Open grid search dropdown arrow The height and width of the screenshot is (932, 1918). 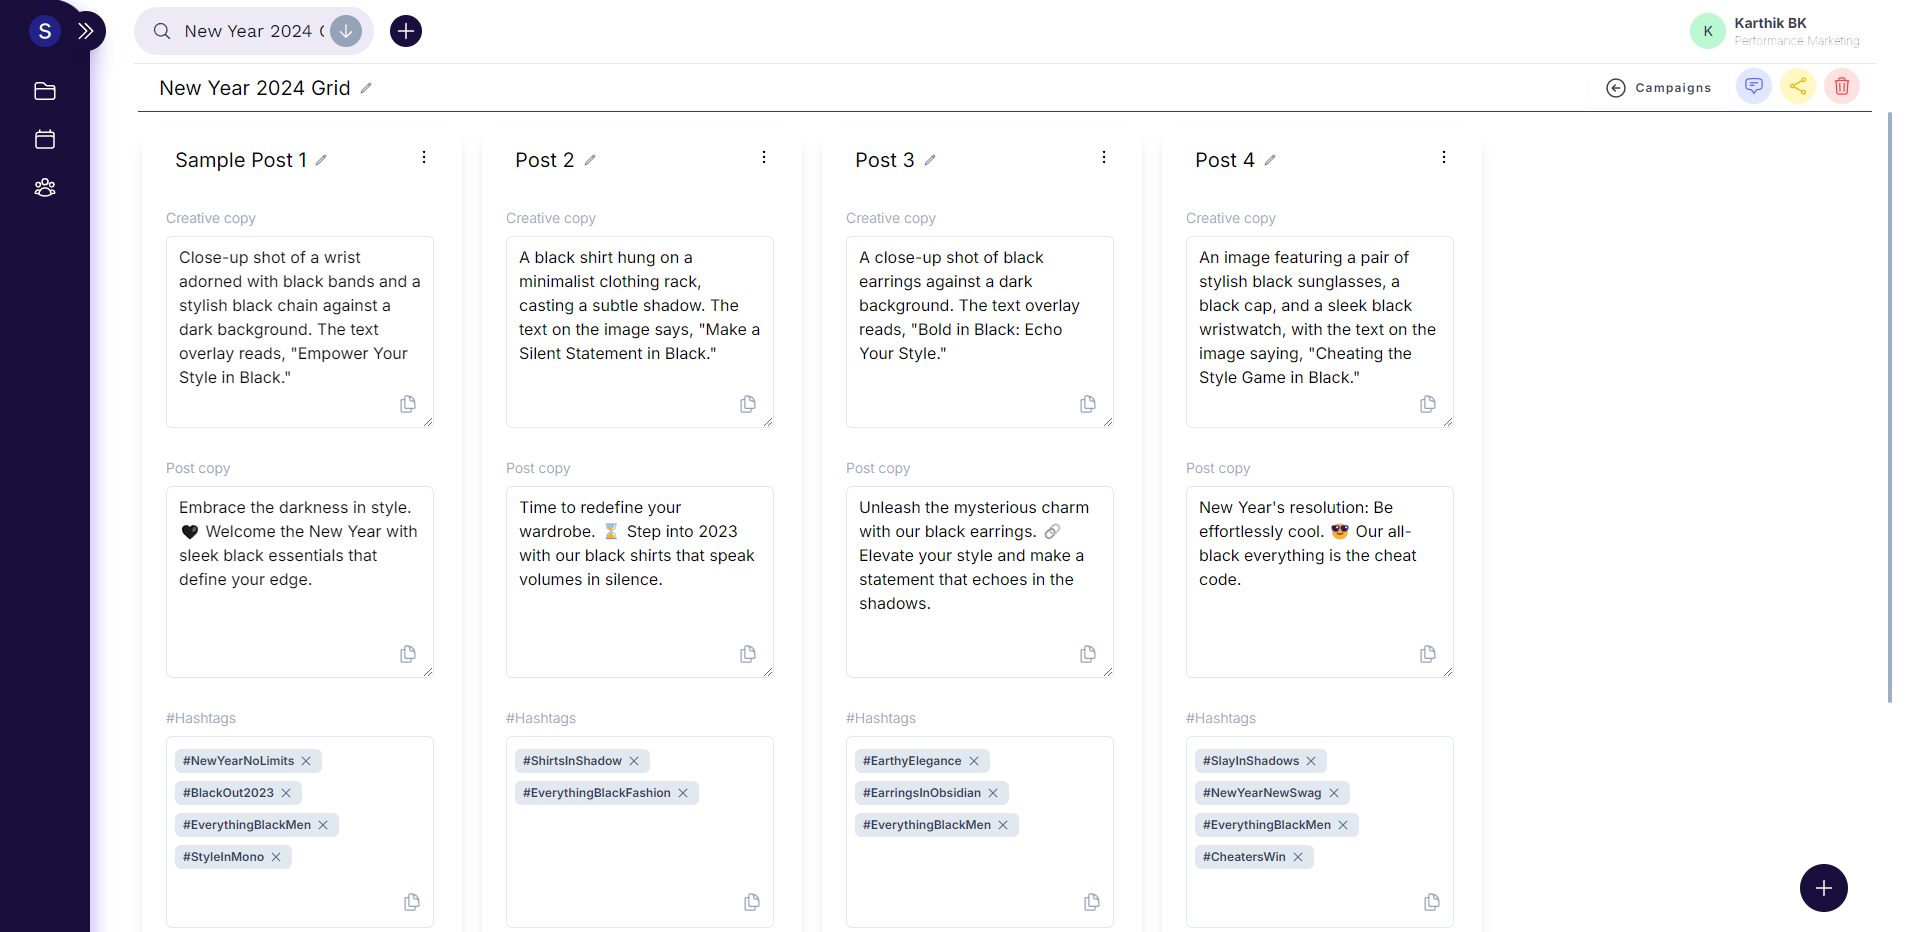click(346, 31)
